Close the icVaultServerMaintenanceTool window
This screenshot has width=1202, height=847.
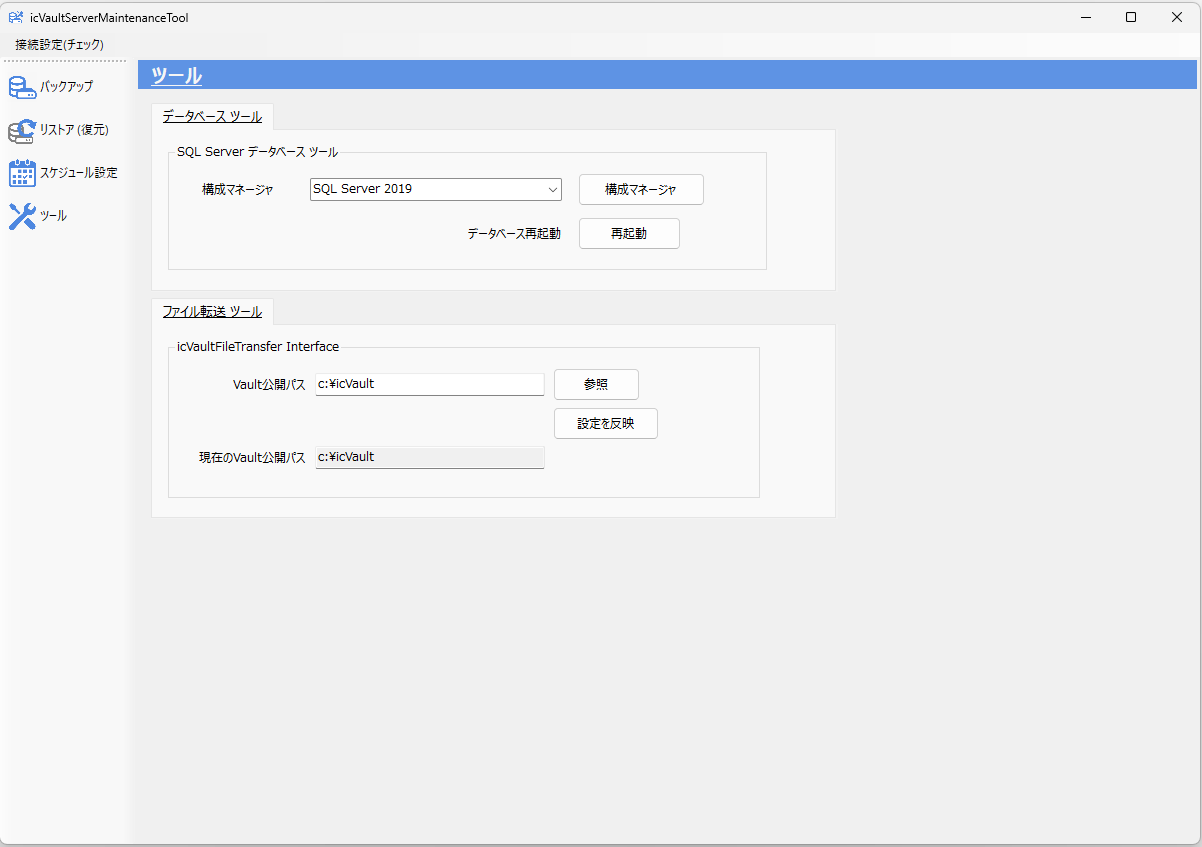click(1177, 17)
